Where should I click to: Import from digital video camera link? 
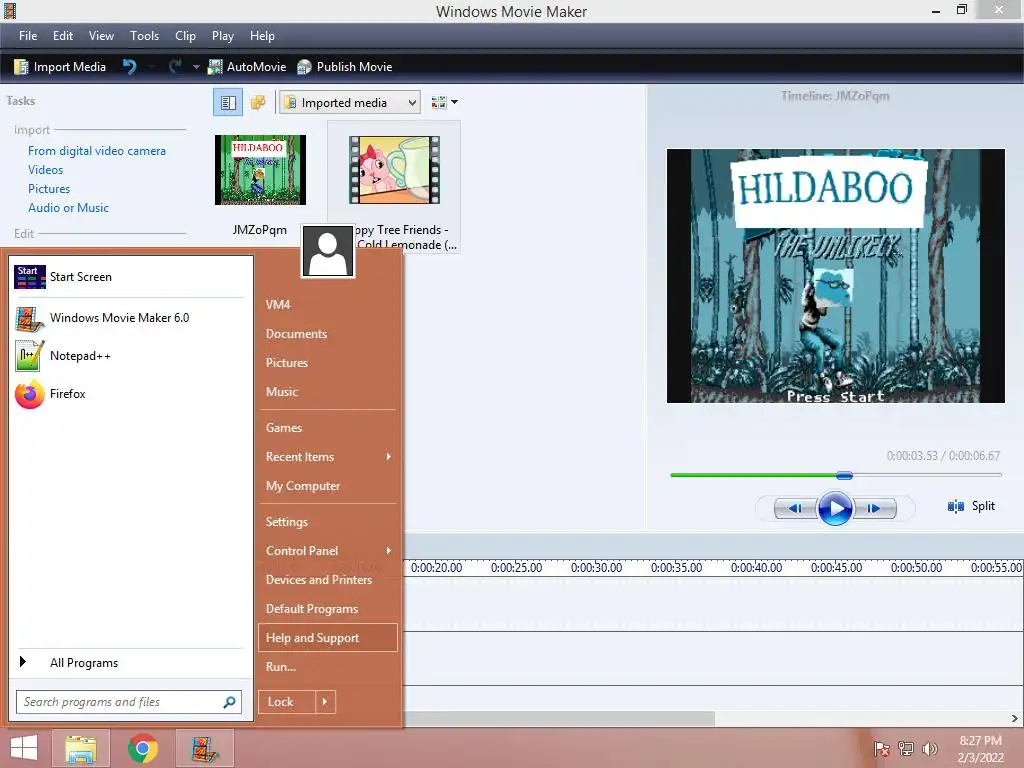[x=97, y=151]
